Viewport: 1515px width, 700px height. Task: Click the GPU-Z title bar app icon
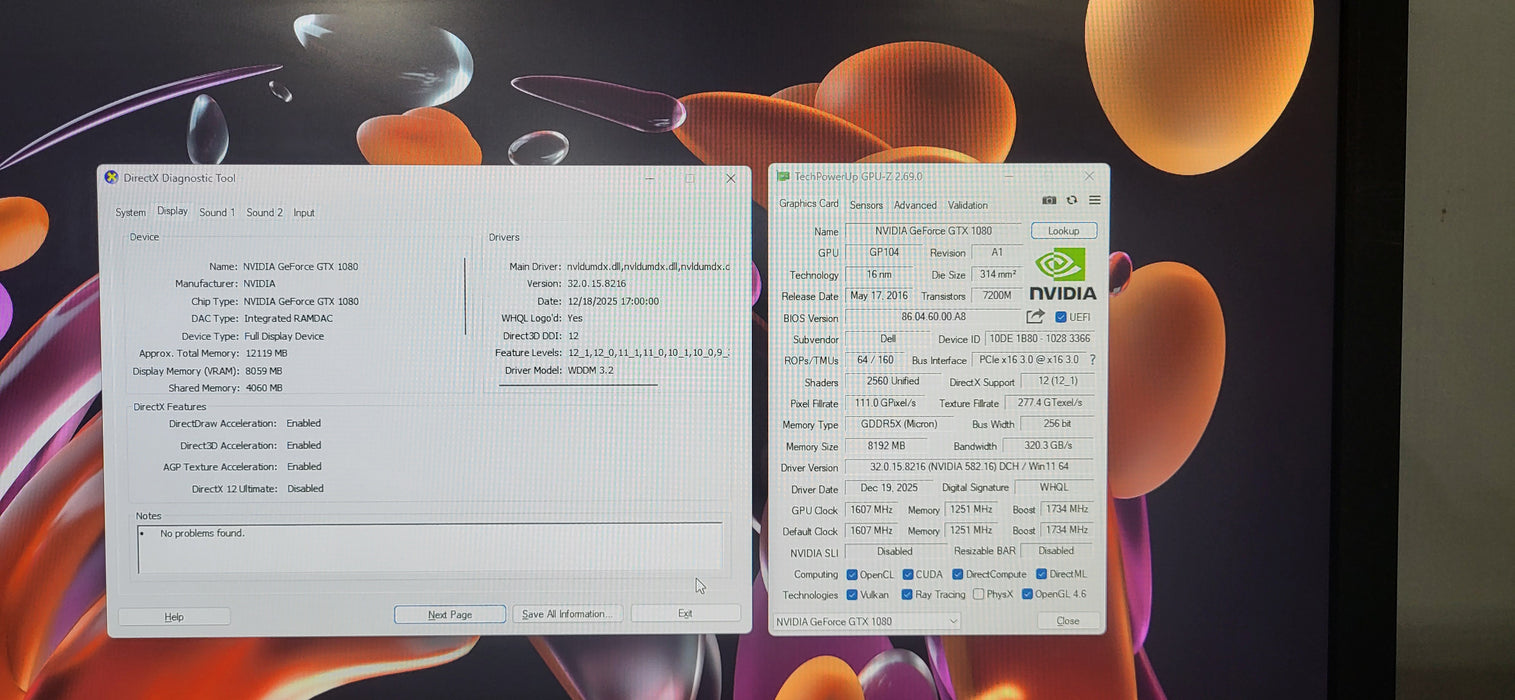pos(783,177)
